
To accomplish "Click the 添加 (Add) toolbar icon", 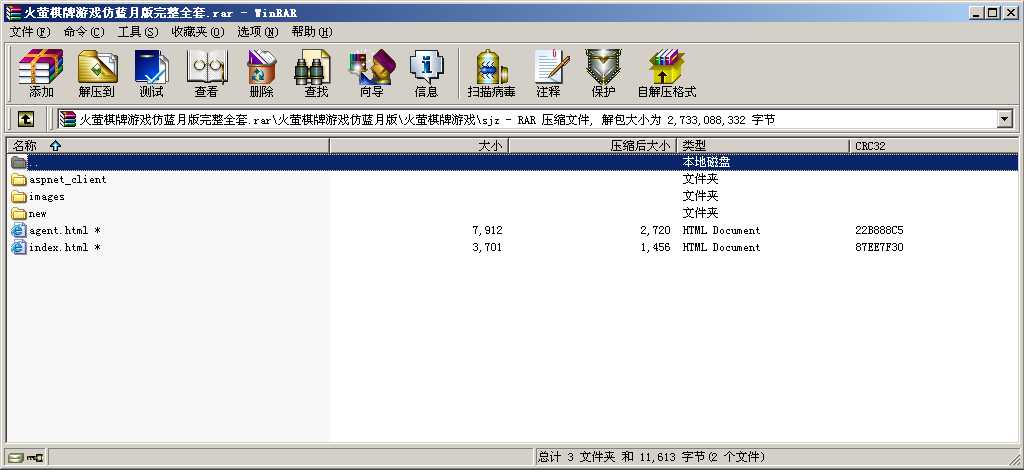I will pos(41,72).
